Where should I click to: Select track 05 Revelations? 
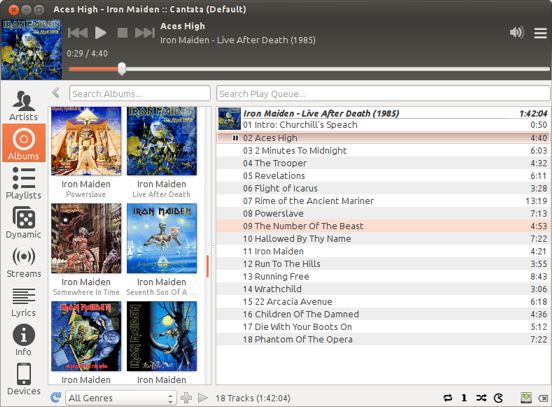pos(383,176)
